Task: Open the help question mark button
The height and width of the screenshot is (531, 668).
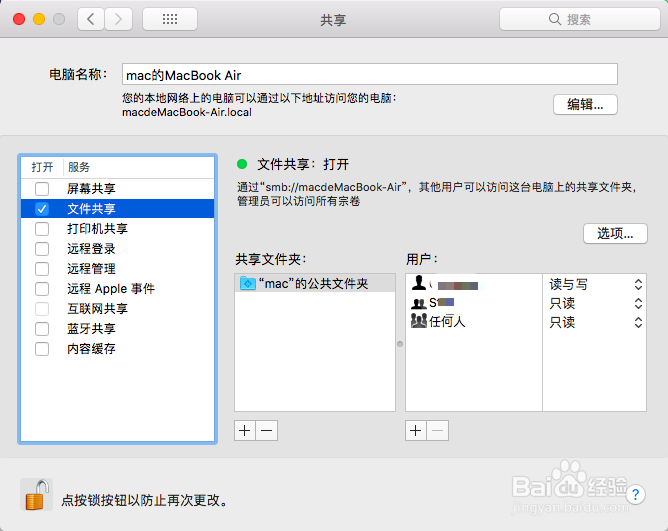Action: [x=635, y=495]
